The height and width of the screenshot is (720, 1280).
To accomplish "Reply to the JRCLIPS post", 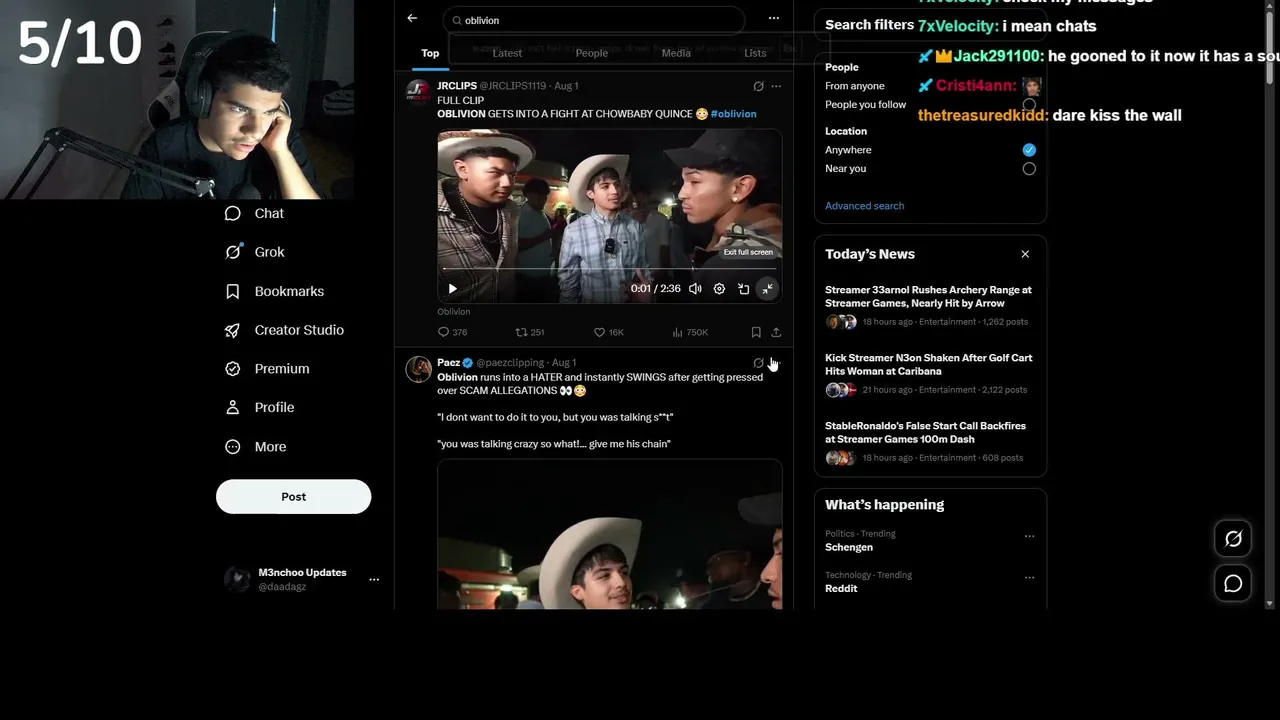I will 452,332.
